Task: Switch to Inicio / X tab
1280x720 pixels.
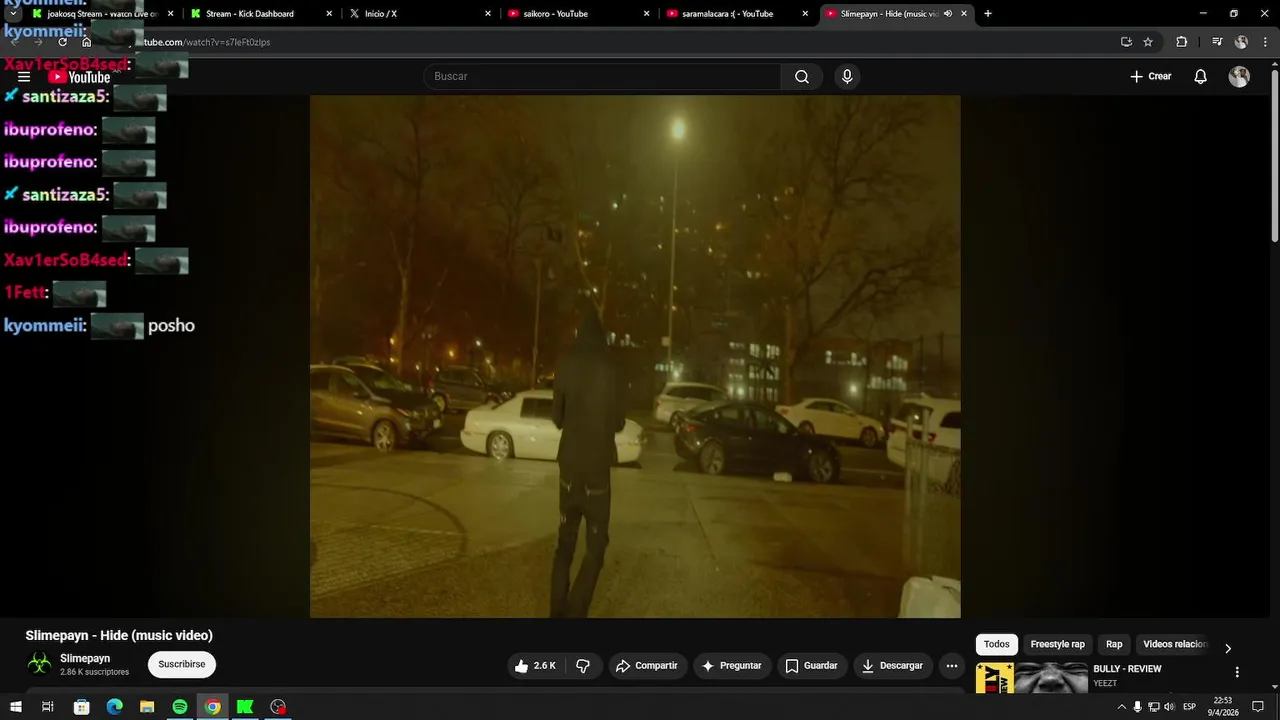Action: tap(420, 14)
